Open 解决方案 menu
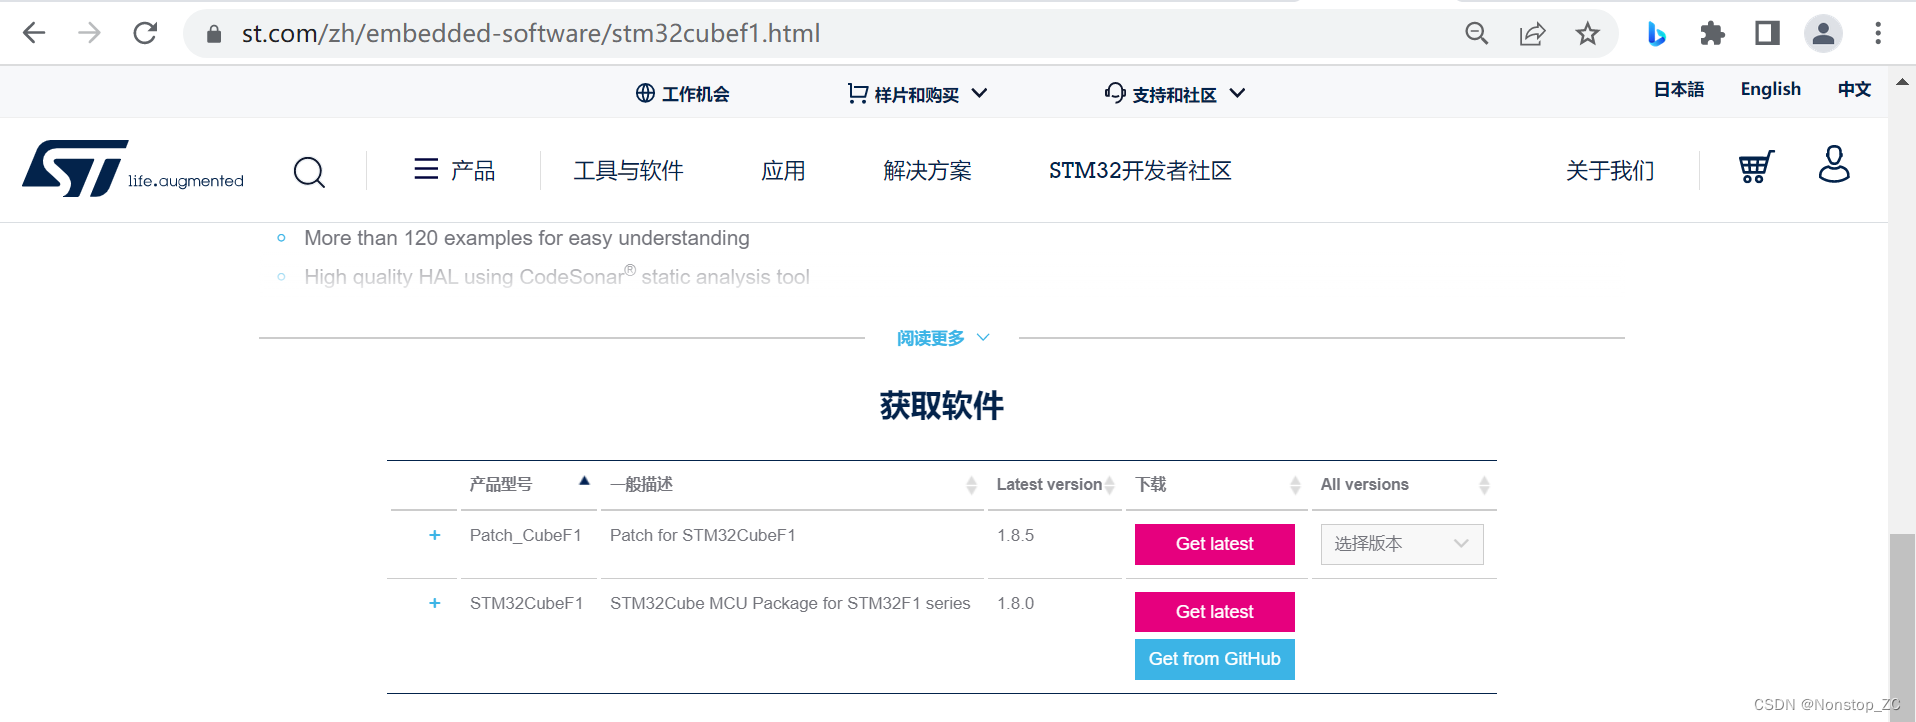Image resolution: width=1916 pixels, height=722 pixels. 927,171
